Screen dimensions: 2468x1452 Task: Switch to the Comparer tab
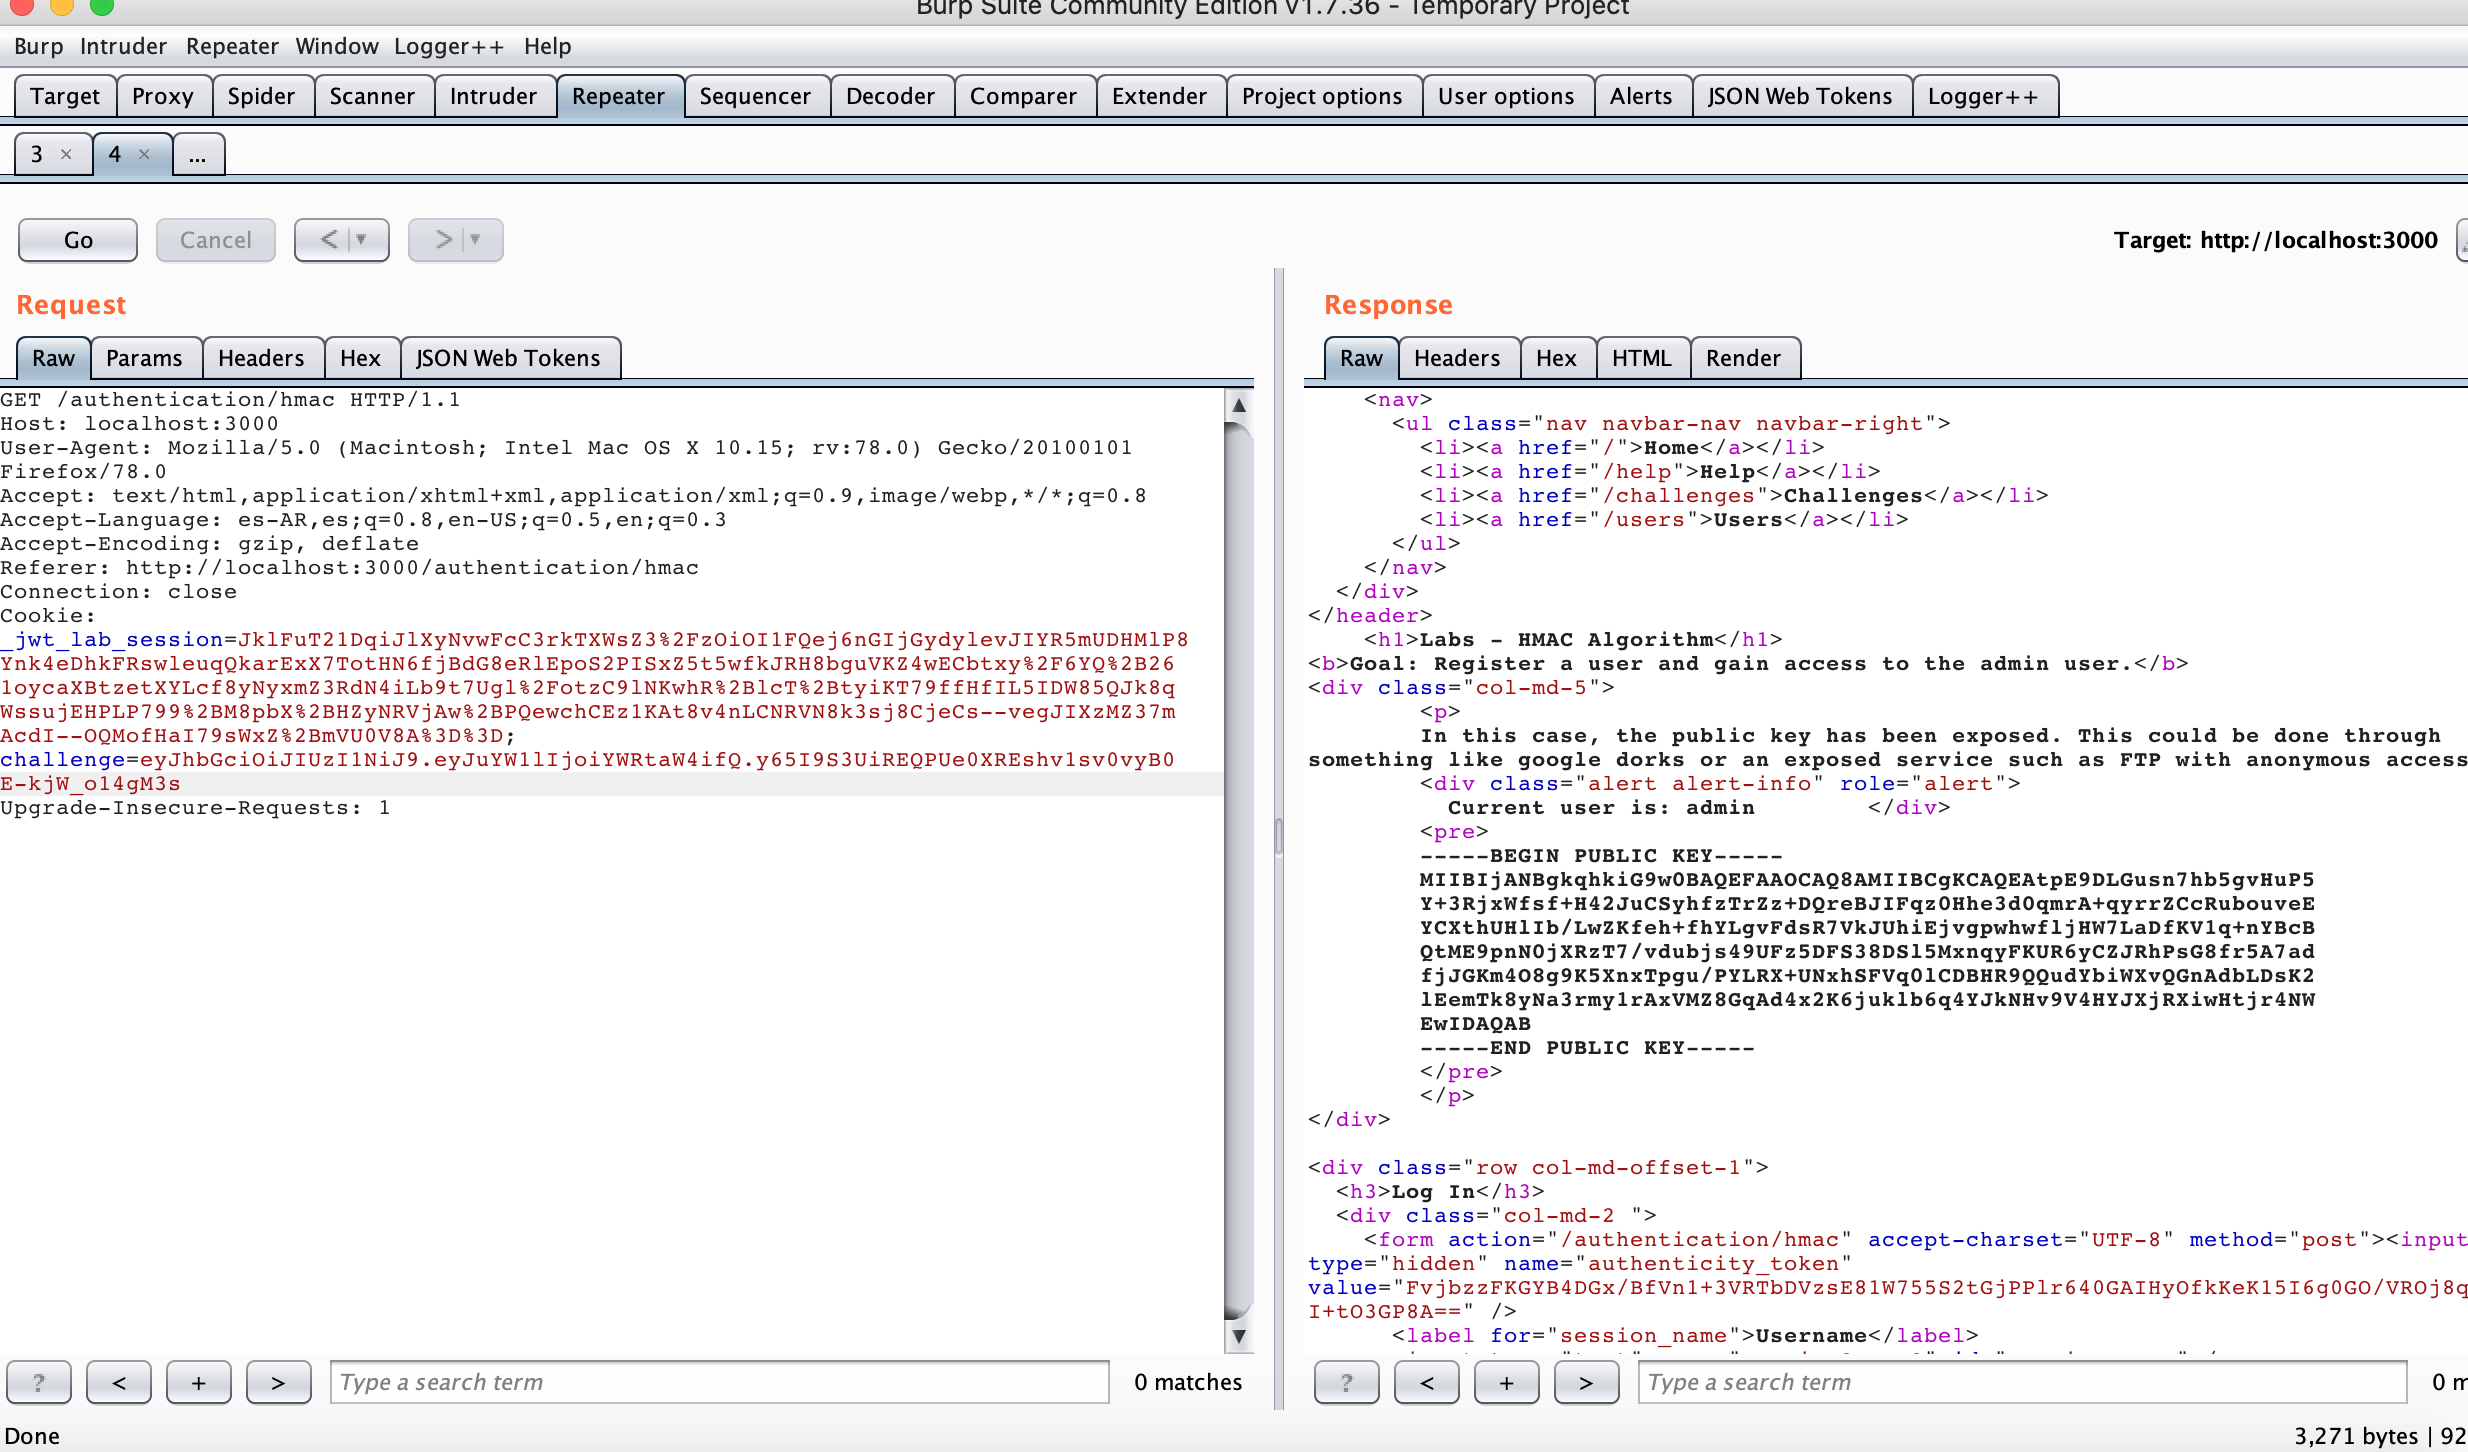tap(1023, 96)
